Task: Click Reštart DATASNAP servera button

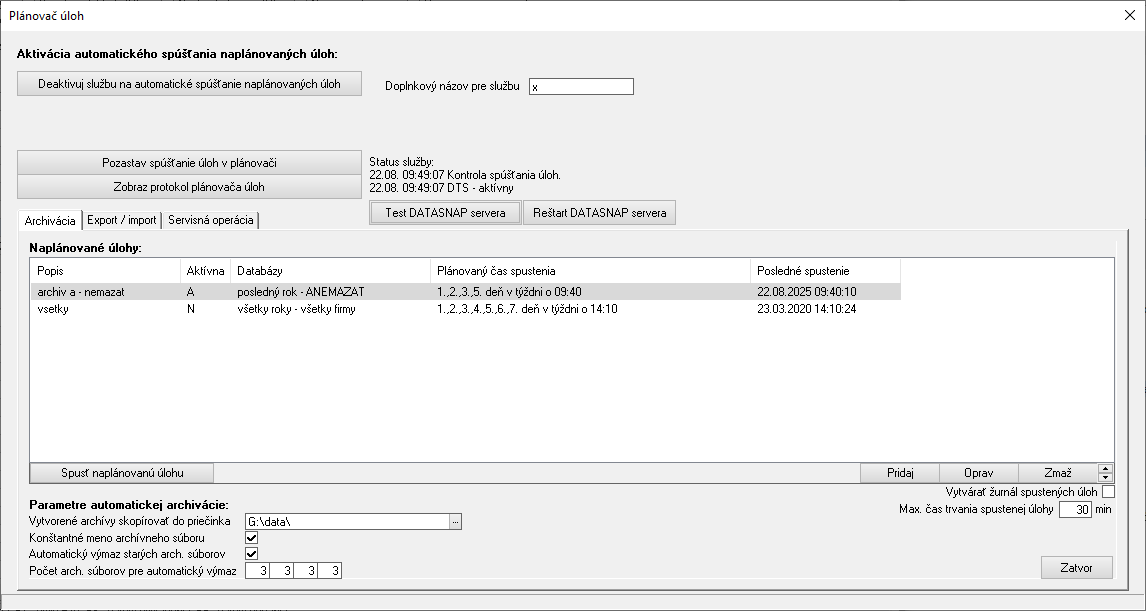Action: pos(599,213)
